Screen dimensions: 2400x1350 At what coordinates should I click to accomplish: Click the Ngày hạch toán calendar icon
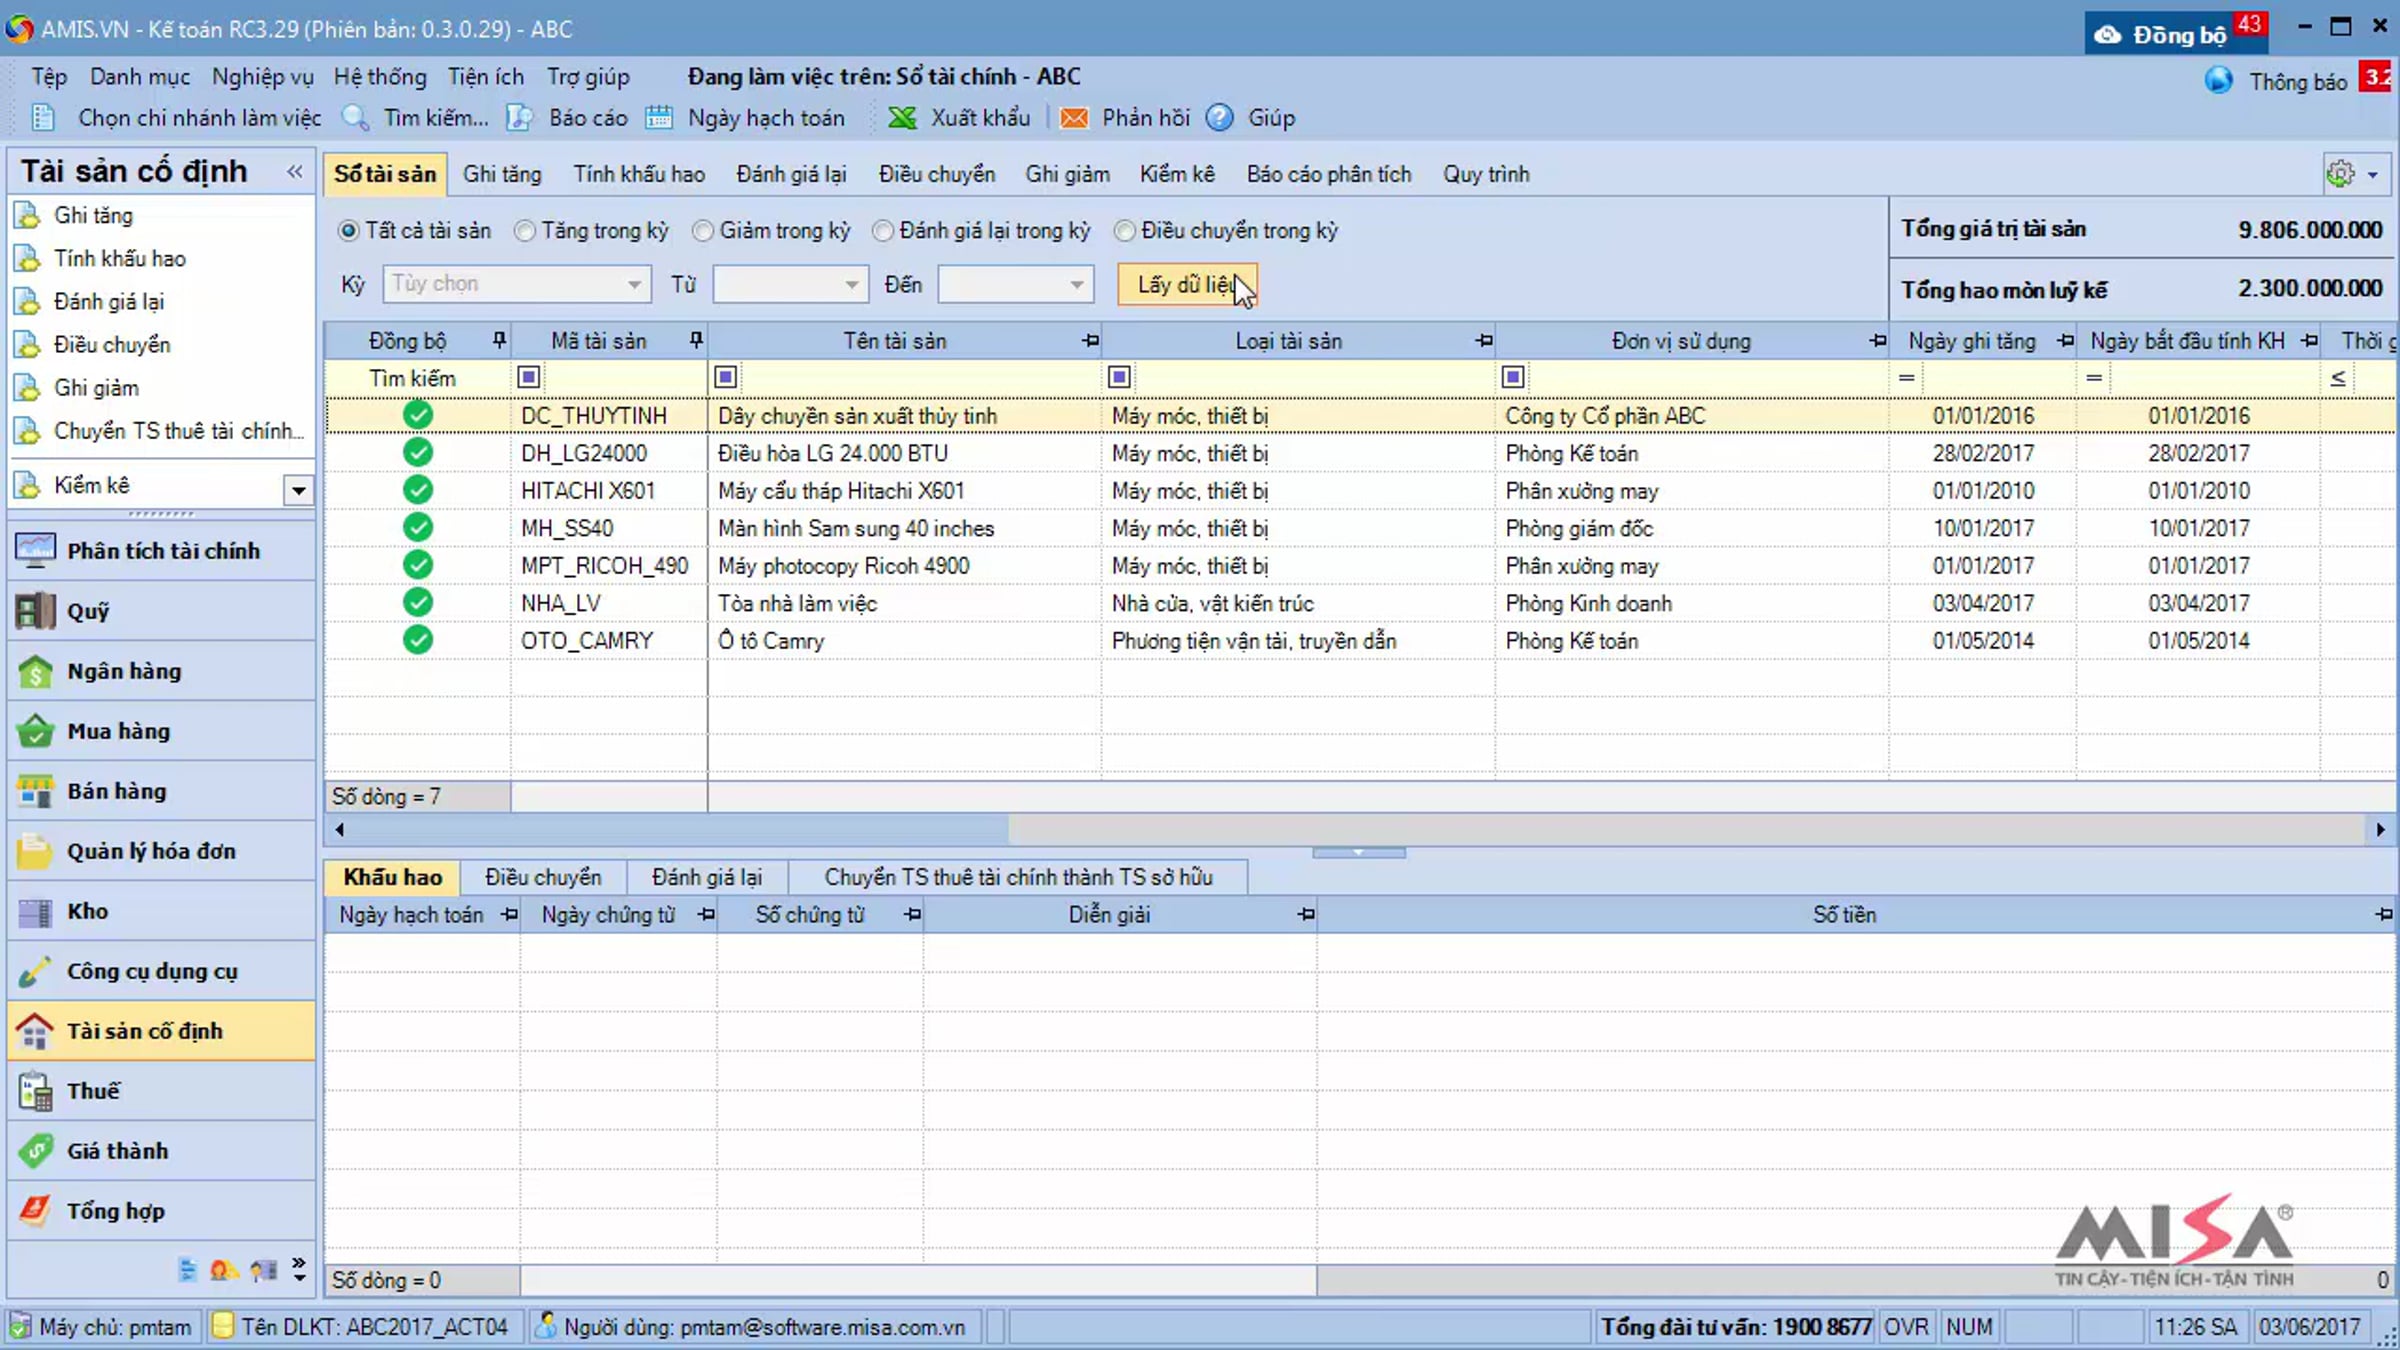click(659, 118)
